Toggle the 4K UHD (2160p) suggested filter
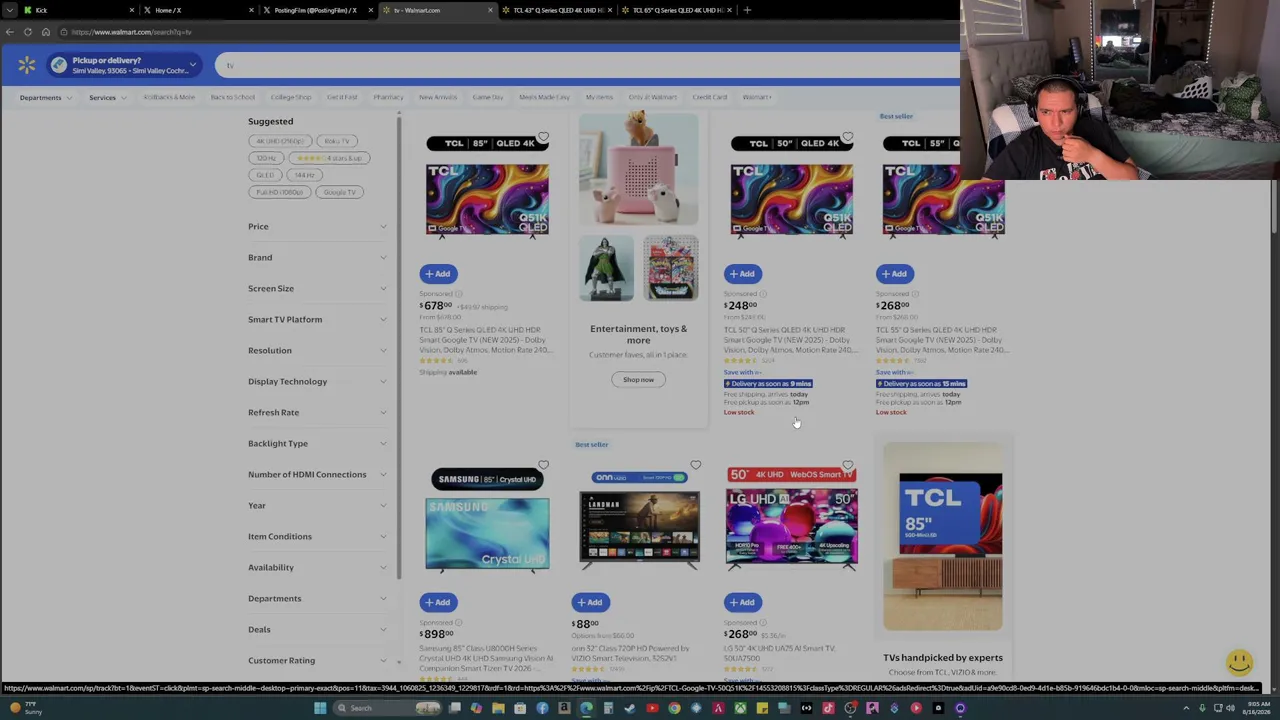Image resolution: width=1280 pixels, height=720 pixels. [278, 141]
